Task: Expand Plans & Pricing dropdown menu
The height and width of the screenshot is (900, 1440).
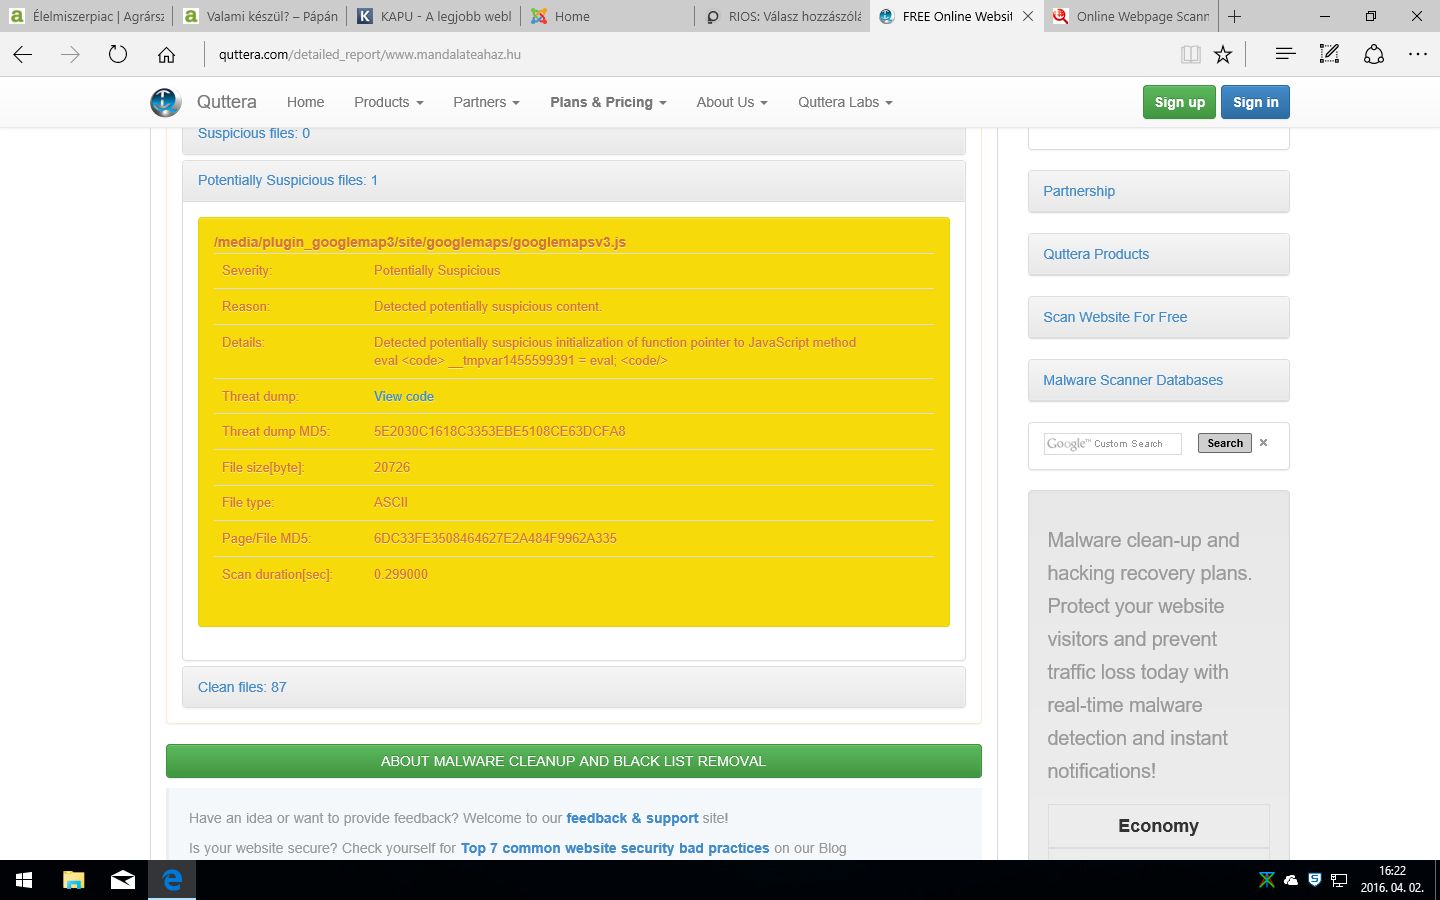Action: click(608, 102)
